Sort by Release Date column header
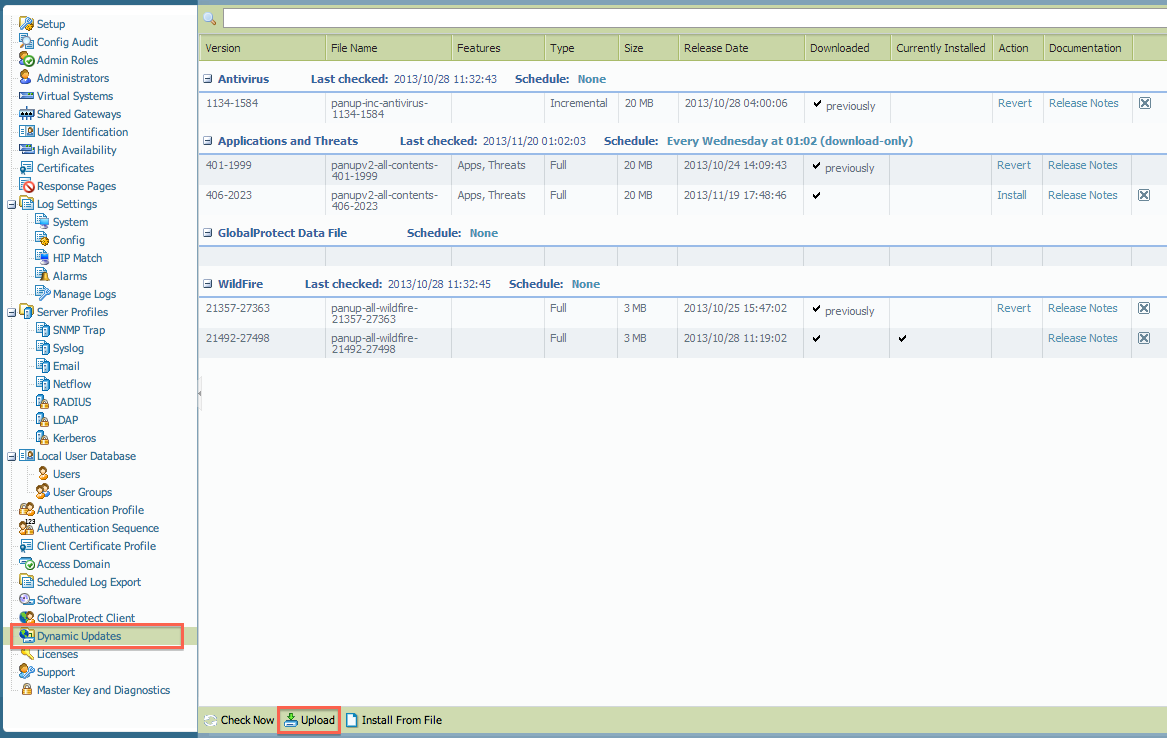Viewport: 1167px width, 738px height. point(741,48)
